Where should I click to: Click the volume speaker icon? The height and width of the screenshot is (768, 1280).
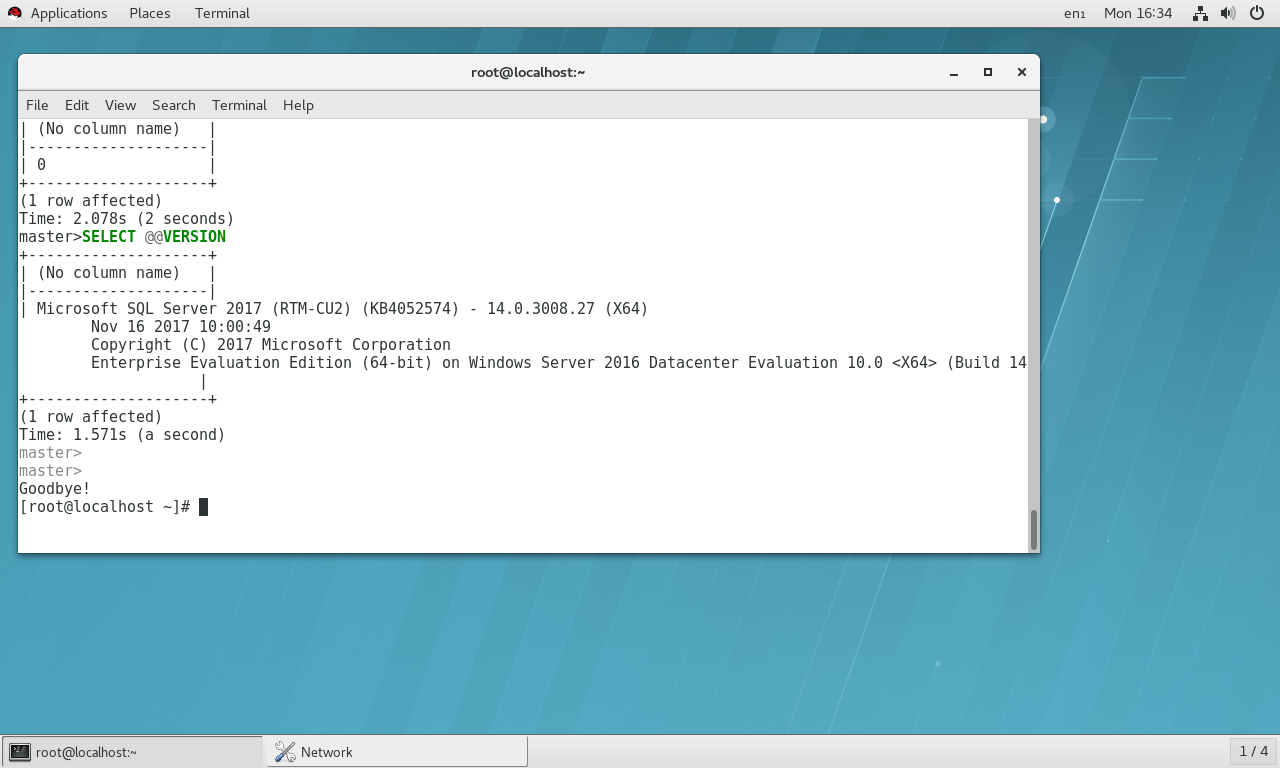[x=1228, y=13]
